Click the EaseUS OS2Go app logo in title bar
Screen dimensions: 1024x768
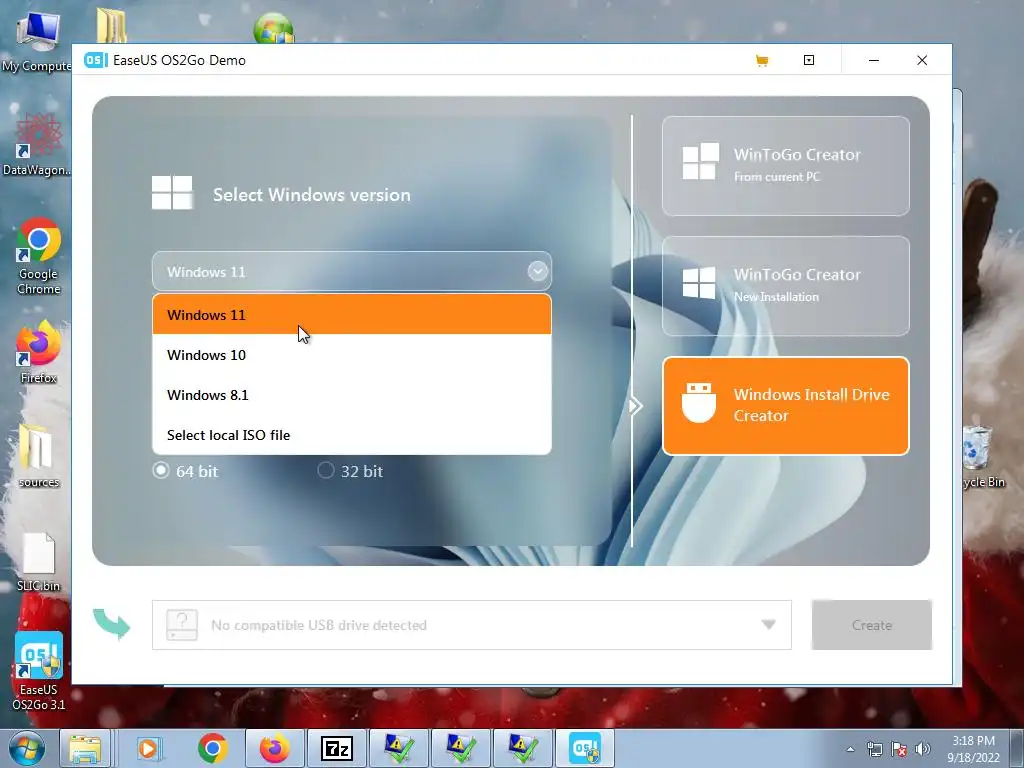(x=96, y=60)
